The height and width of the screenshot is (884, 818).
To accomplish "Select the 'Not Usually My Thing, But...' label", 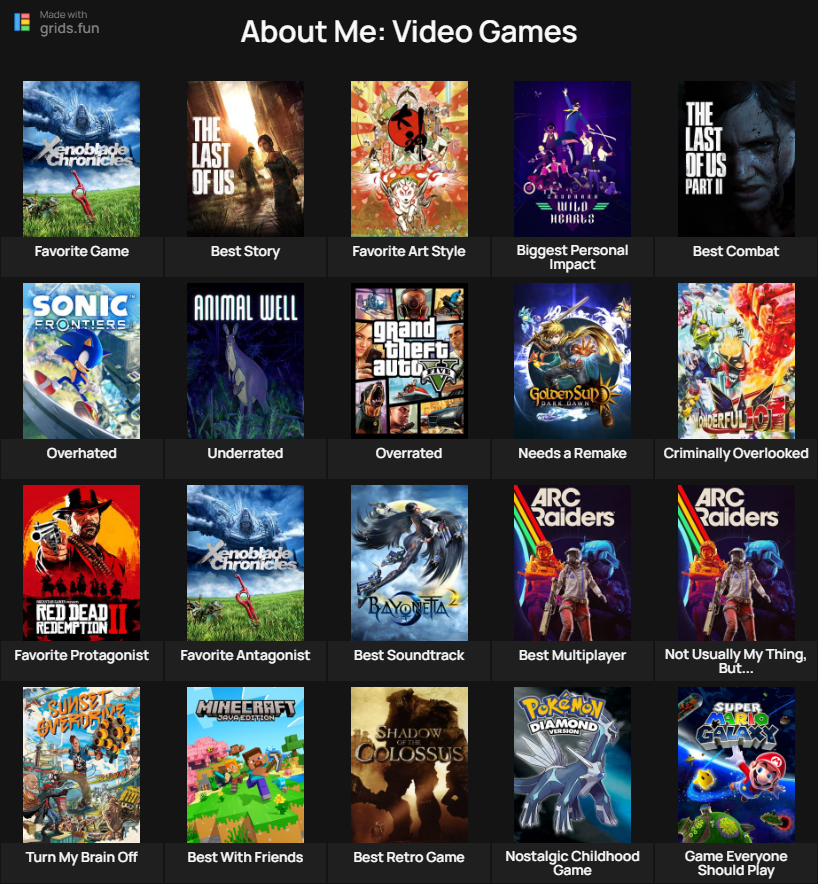I will click(736, 661).
